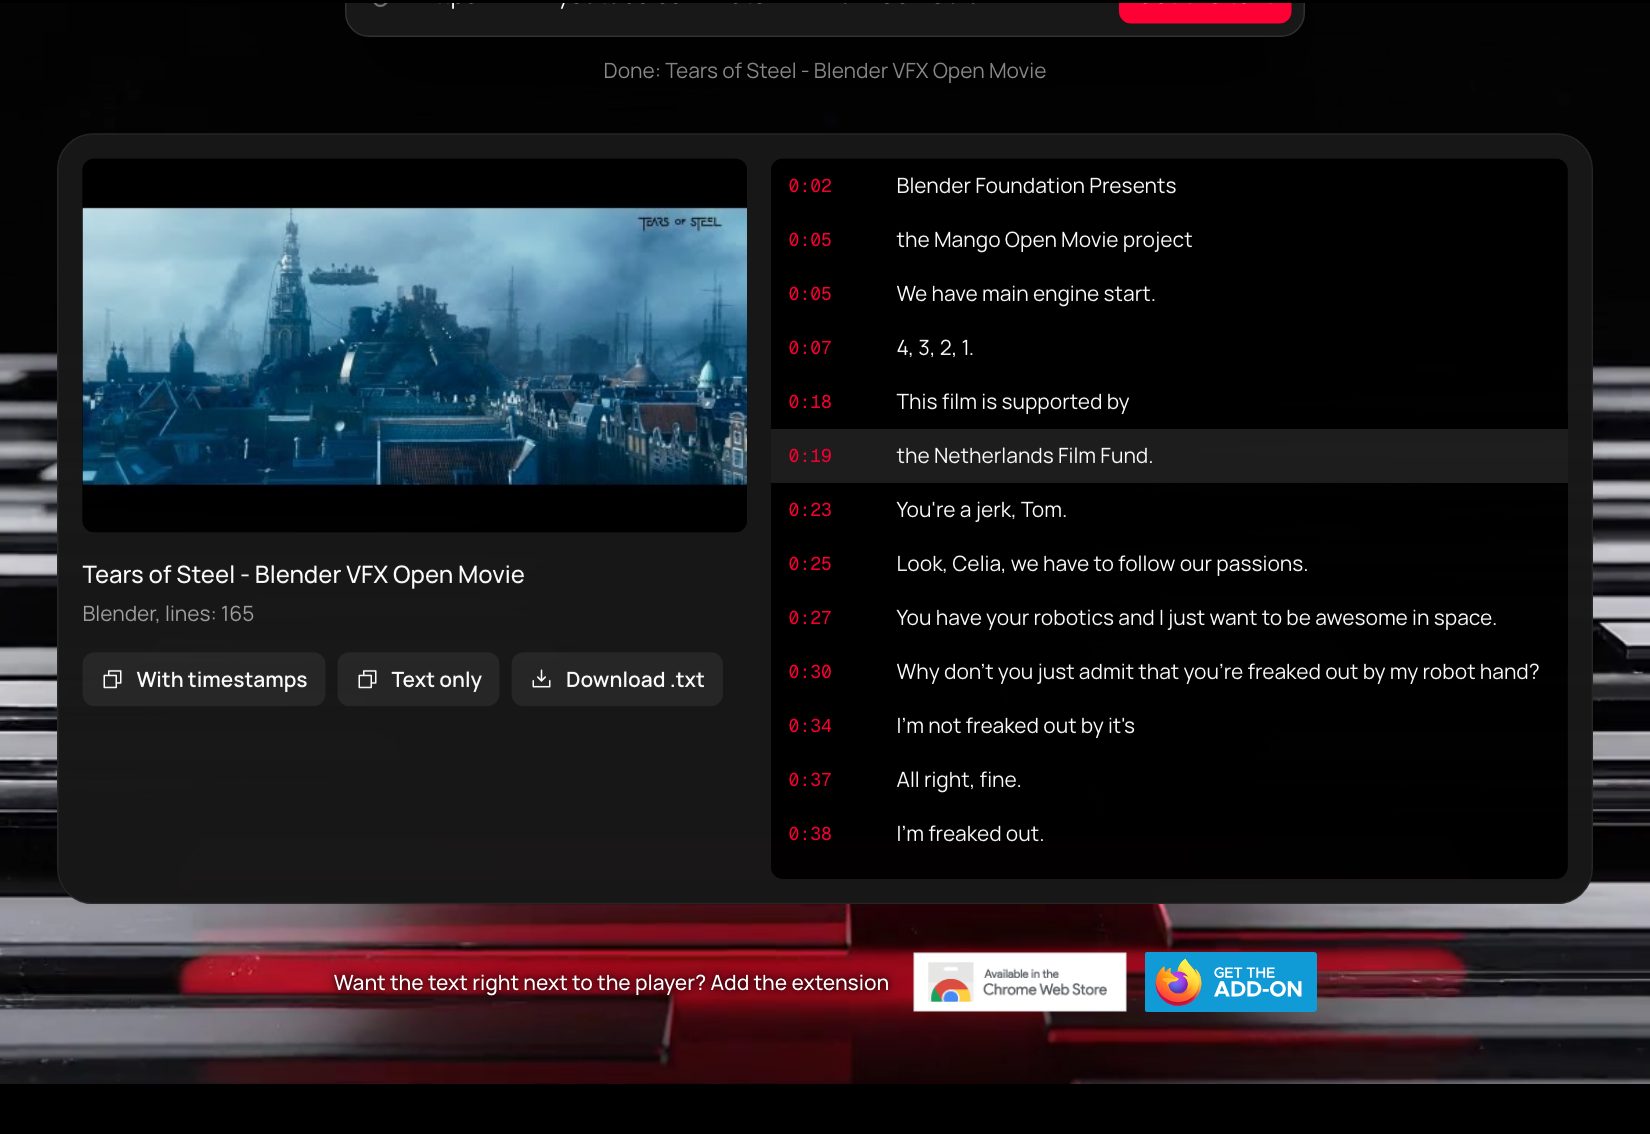Get the Firefox add-on

click(x=1230, y=982)
